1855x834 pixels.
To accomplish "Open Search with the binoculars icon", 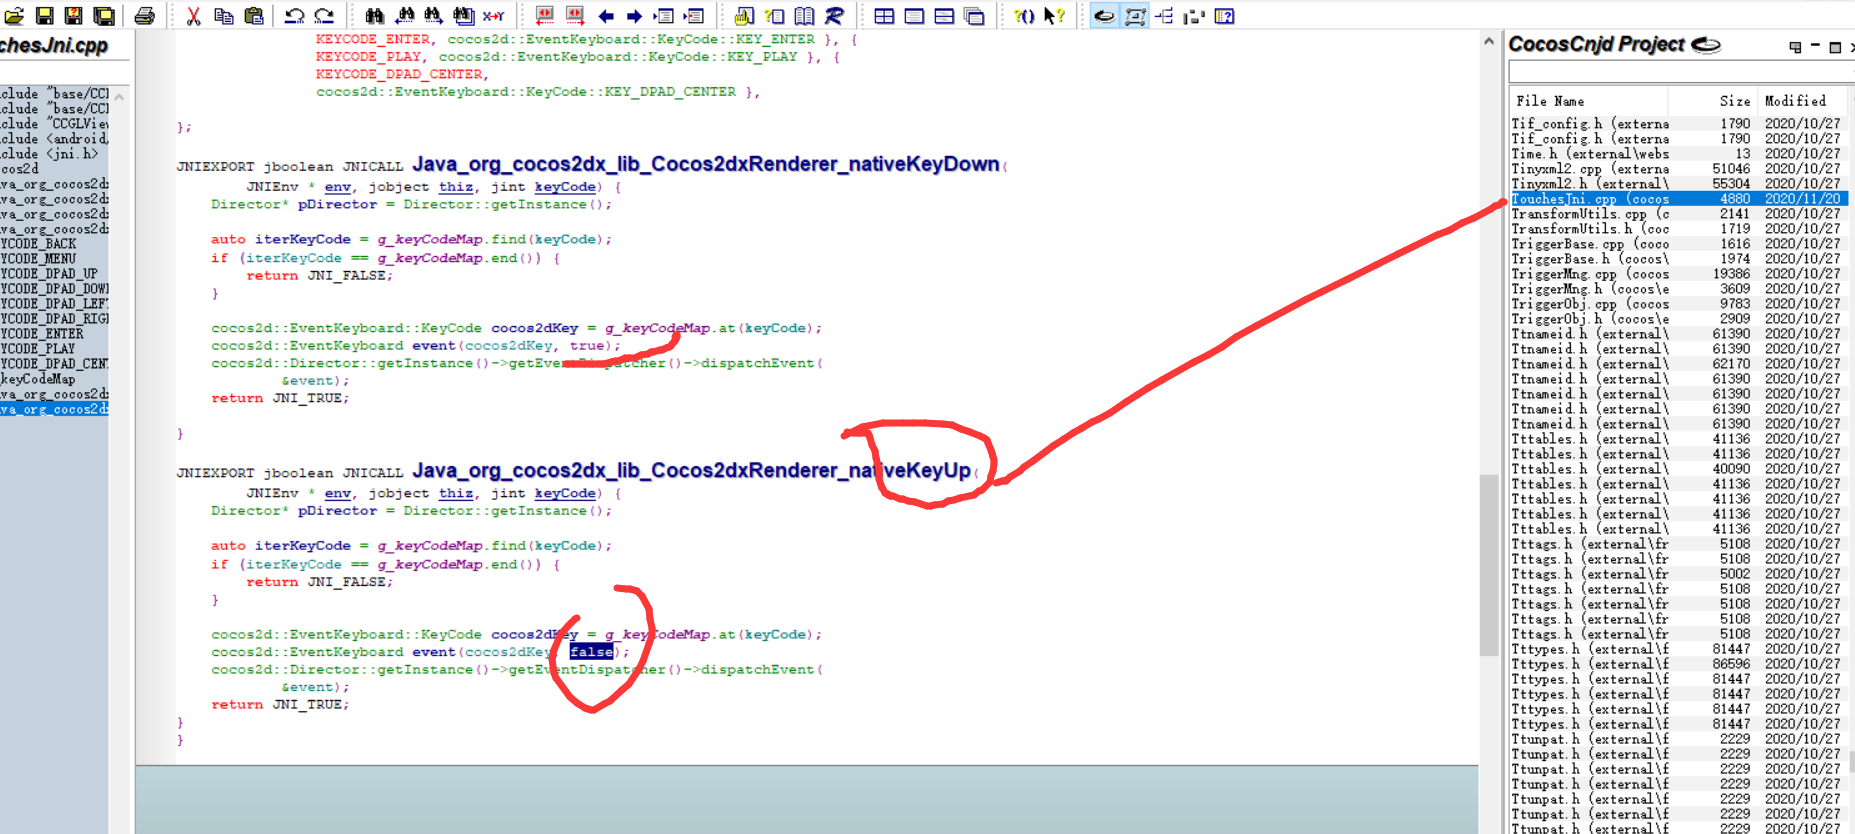I will [x=374, y=16].
